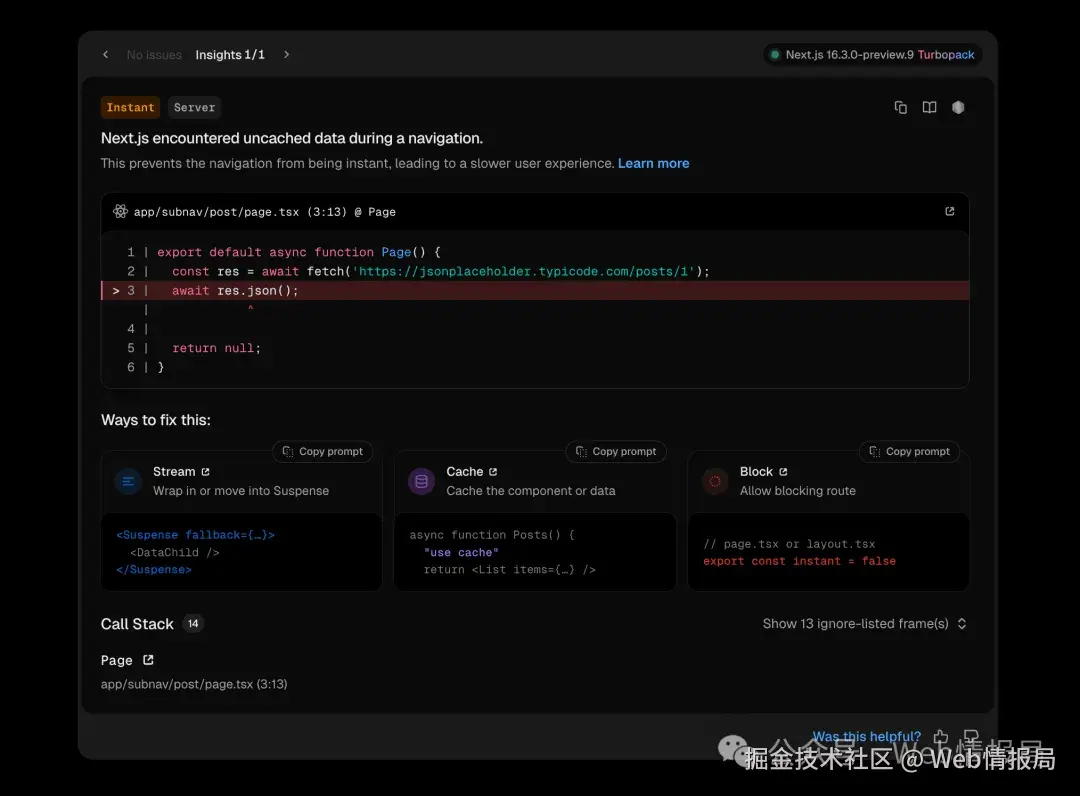Click the React atom icon beside the file path
Image resolution: width=1080 pixels, height=796 pixels.
pyautogui.click(x=121, y=211)
